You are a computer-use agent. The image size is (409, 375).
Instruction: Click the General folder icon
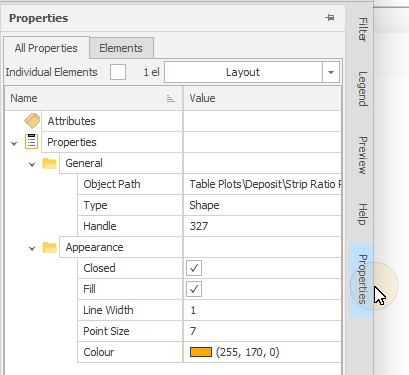(50, 163)
